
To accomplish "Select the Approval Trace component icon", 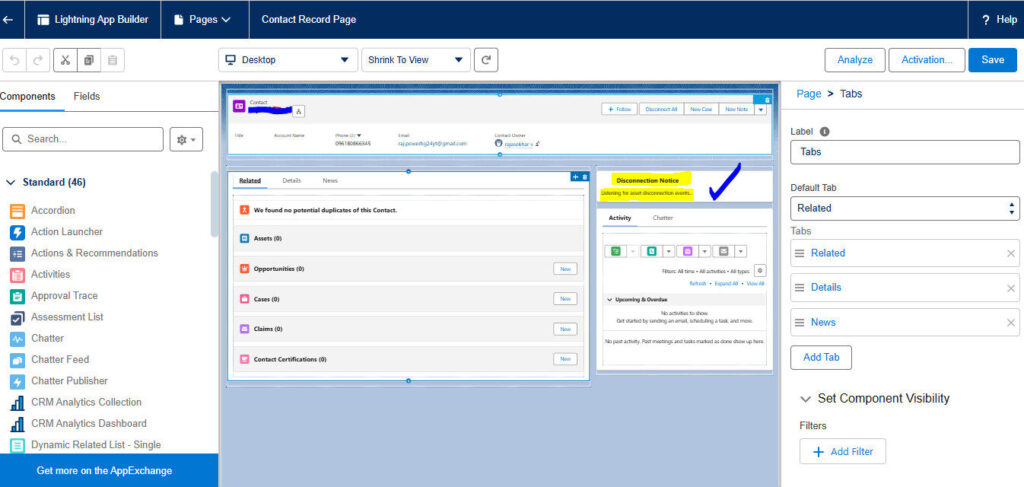I will coord(18,296).
